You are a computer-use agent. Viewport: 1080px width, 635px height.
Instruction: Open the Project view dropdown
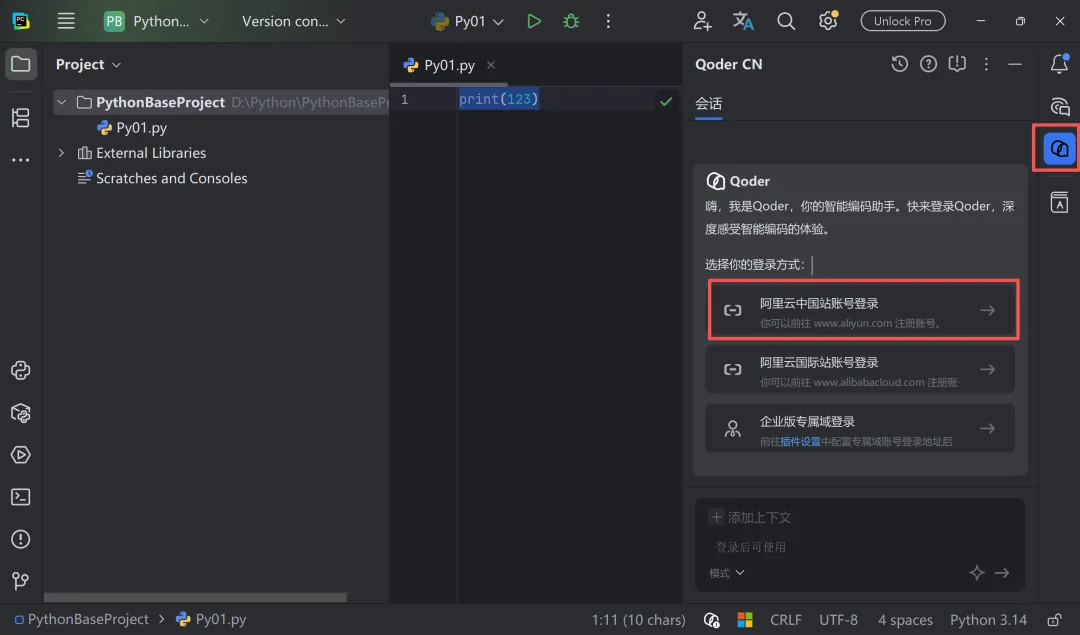pyautogui.click(x=88, y=65)
